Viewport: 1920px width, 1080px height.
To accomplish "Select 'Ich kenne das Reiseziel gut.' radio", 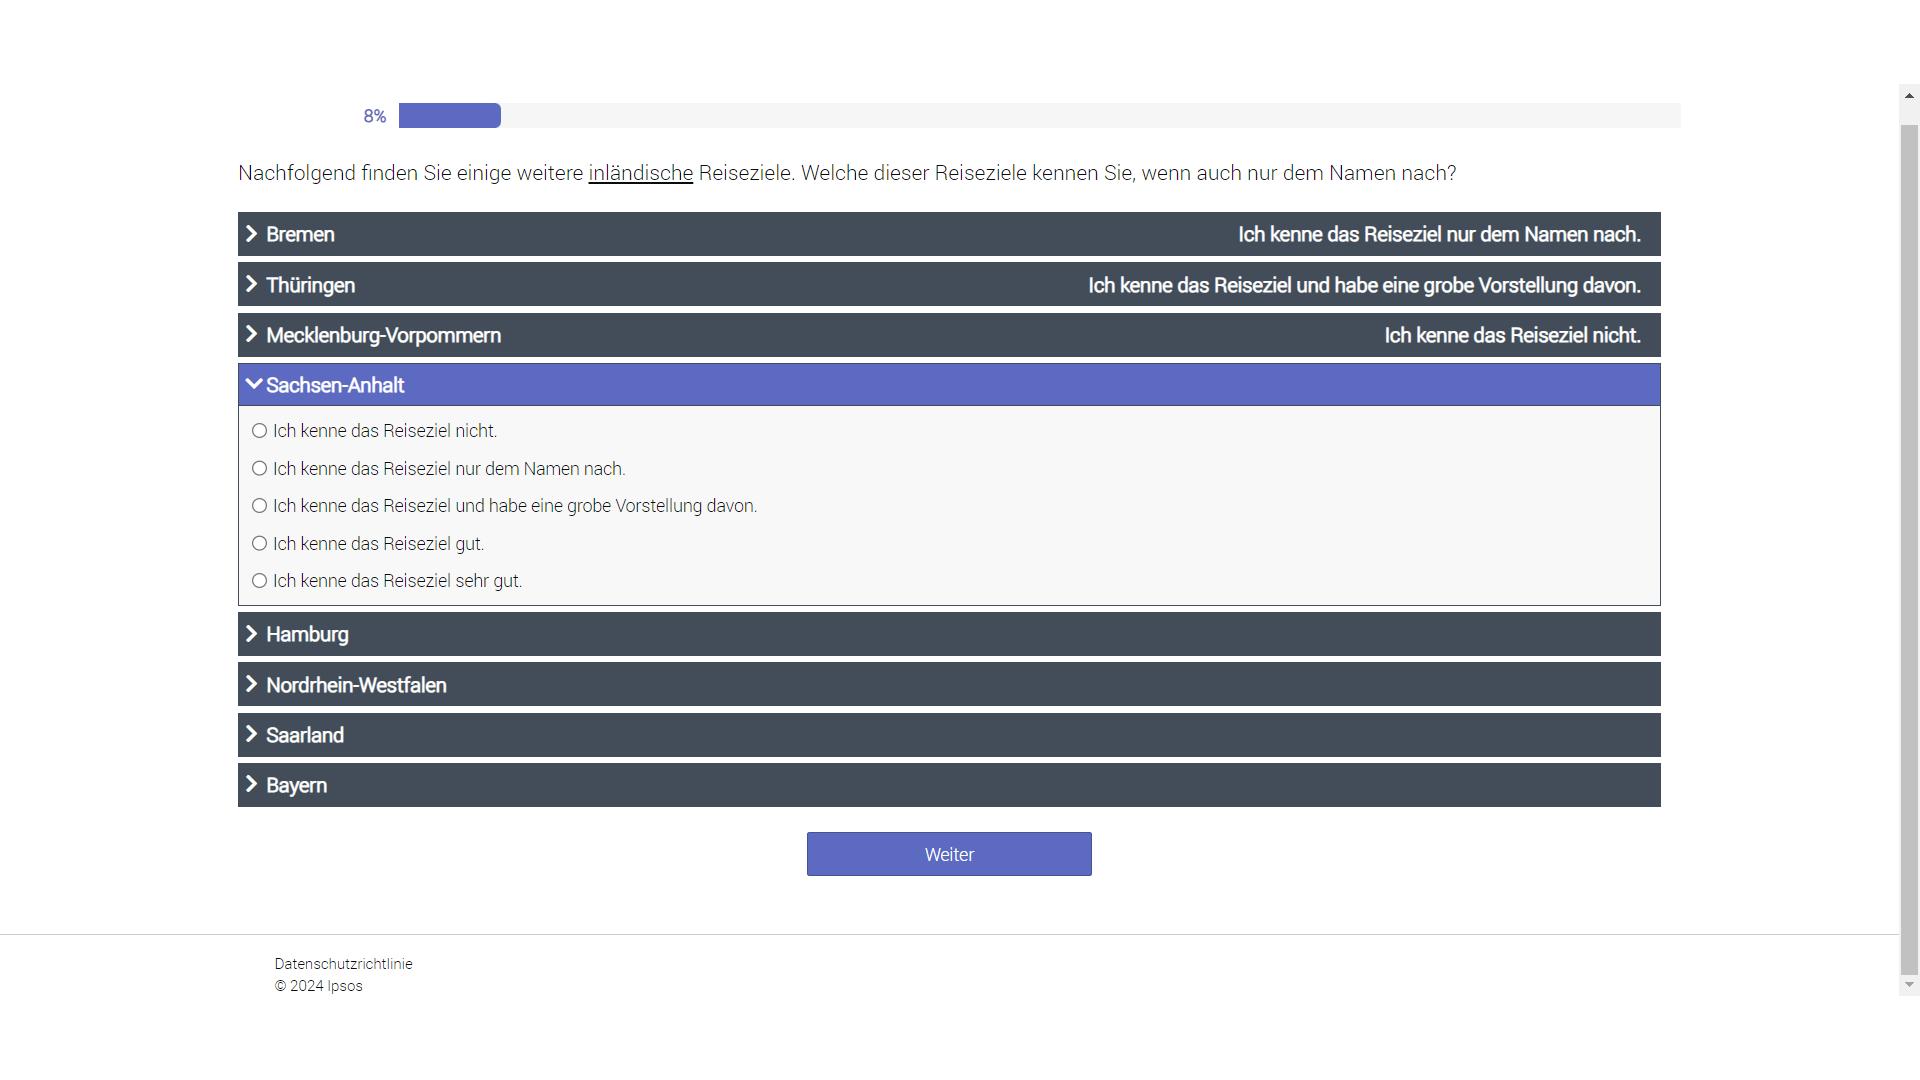I will coord(259,544).
